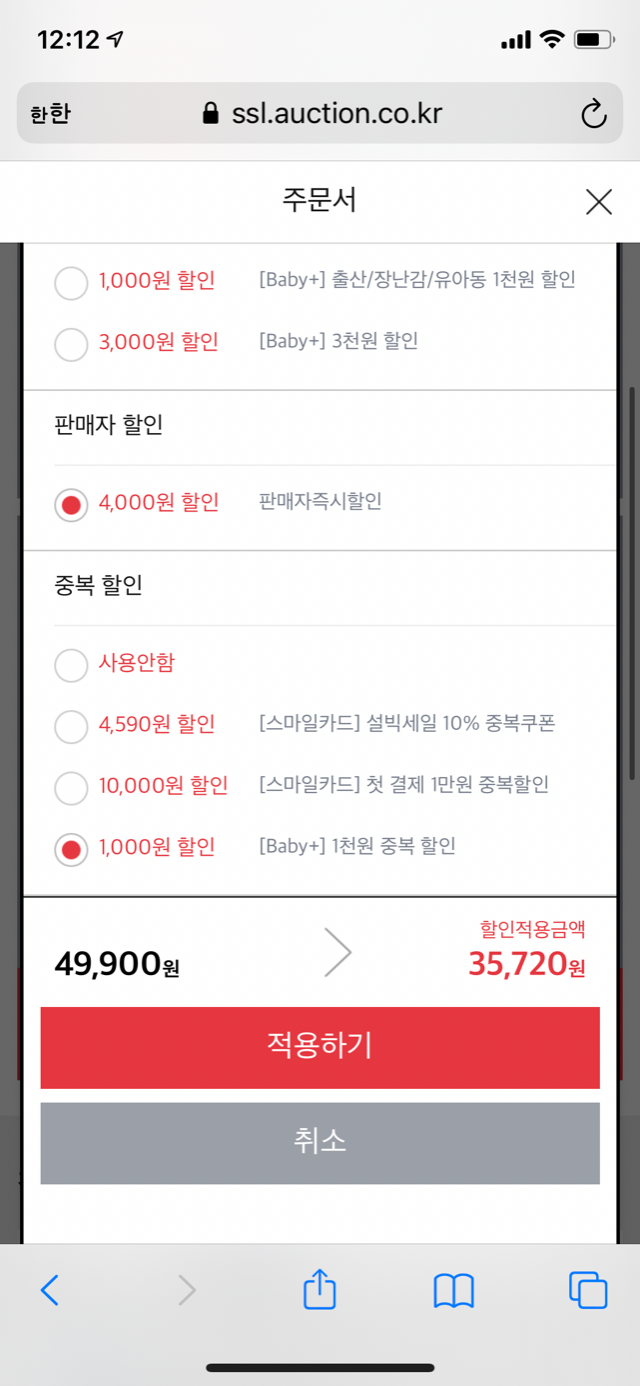Close the 주문서 panel with X

pyautogui.click(x=599, y=203)
